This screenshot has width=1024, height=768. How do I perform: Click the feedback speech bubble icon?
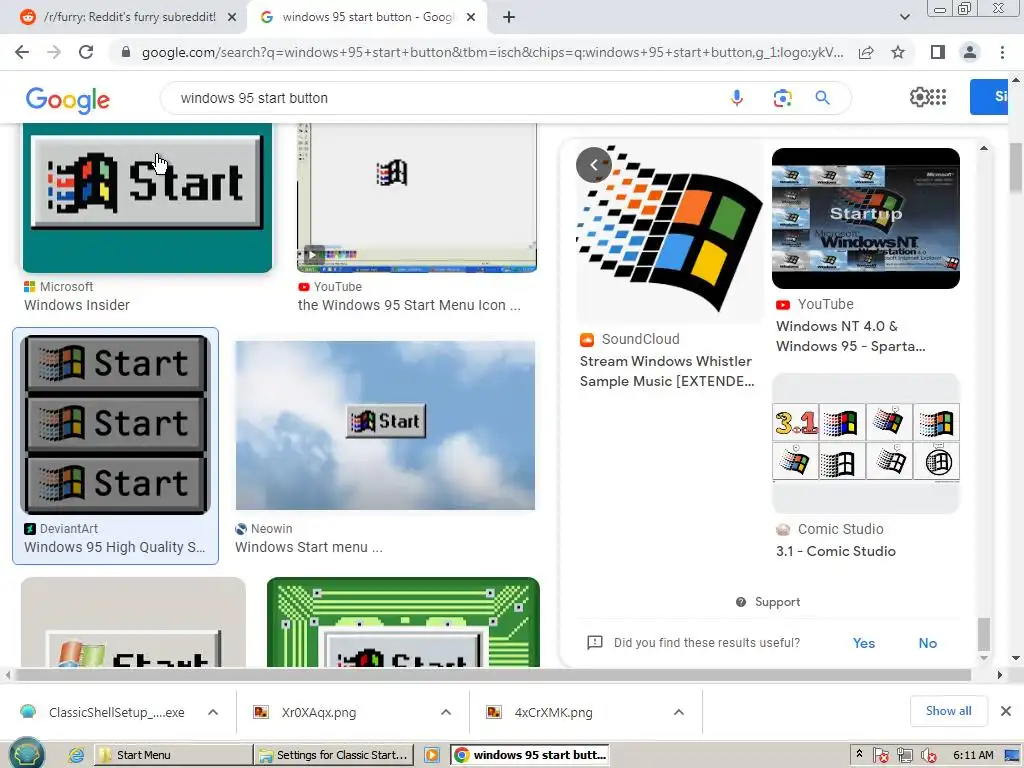595,643
